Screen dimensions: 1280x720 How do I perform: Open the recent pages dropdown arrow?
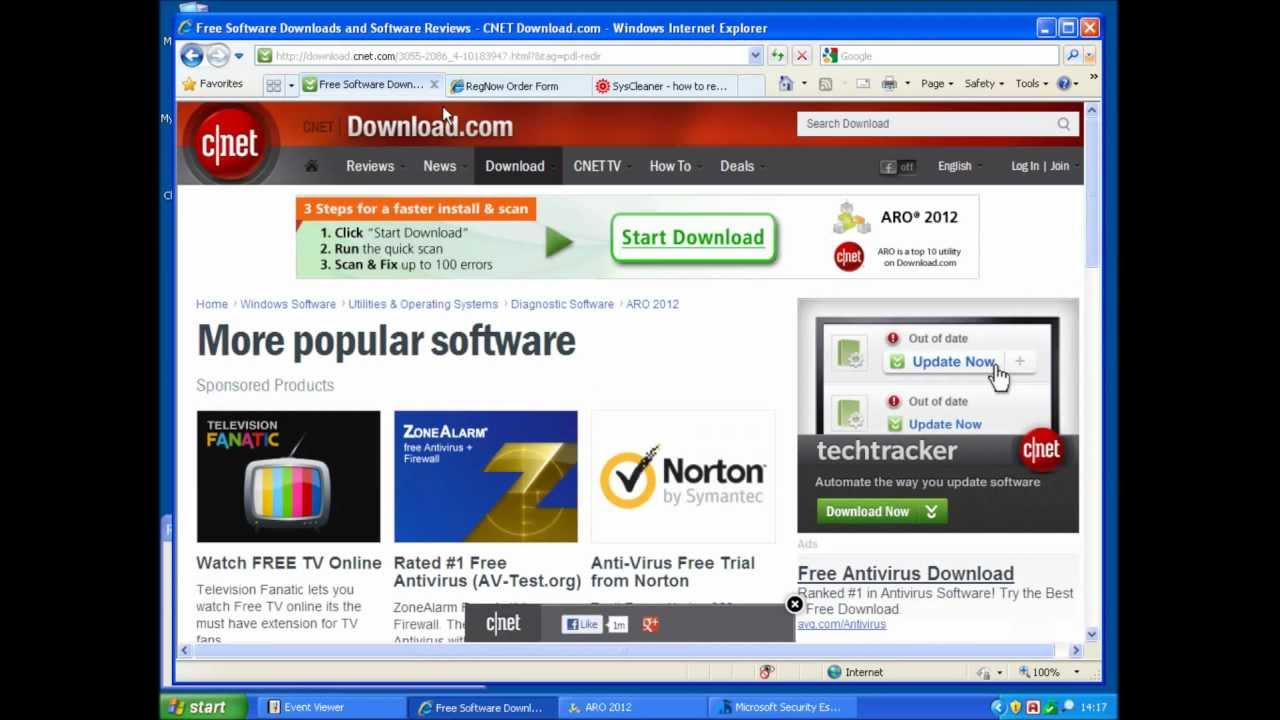coord(238,56)
